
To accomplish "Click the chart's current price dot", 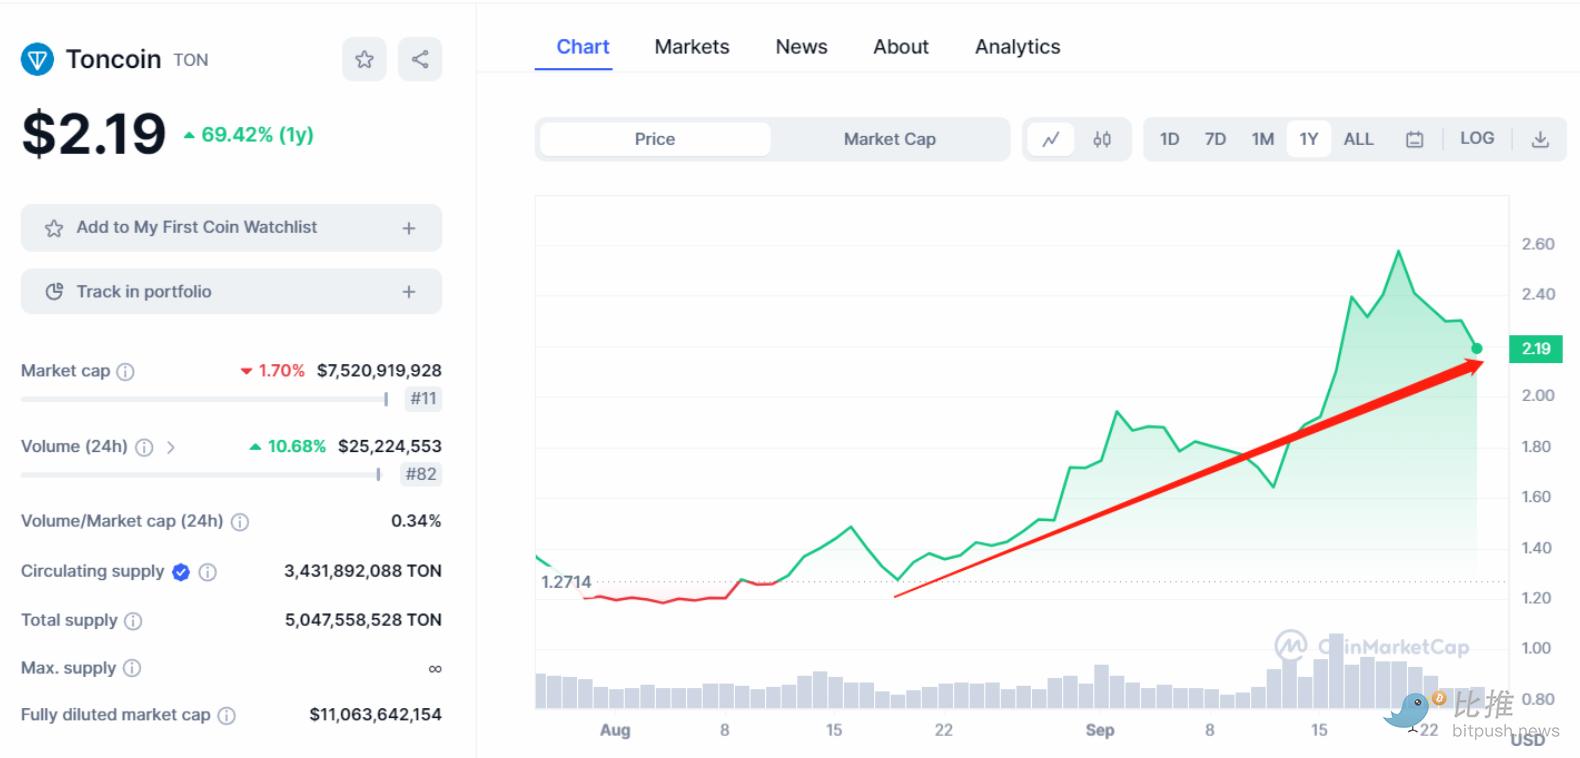I will [1477, 349].
